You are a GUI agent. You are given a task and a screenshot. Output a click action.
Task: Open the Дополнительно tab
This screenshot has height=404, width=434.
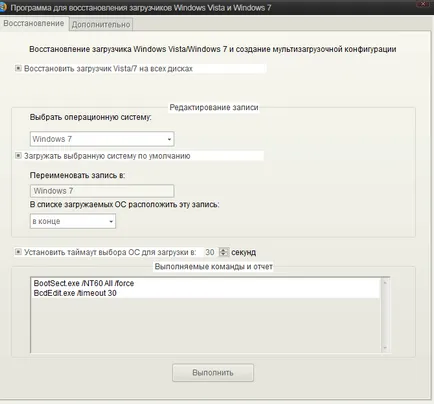(101, 25)
